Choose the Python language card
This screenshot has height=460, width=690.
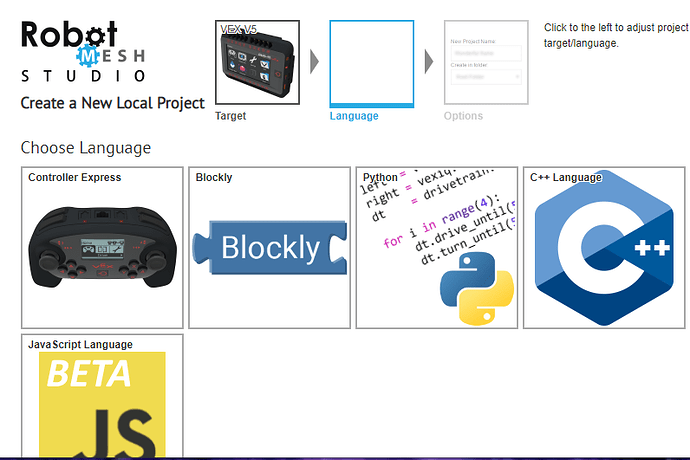point(437,247)
